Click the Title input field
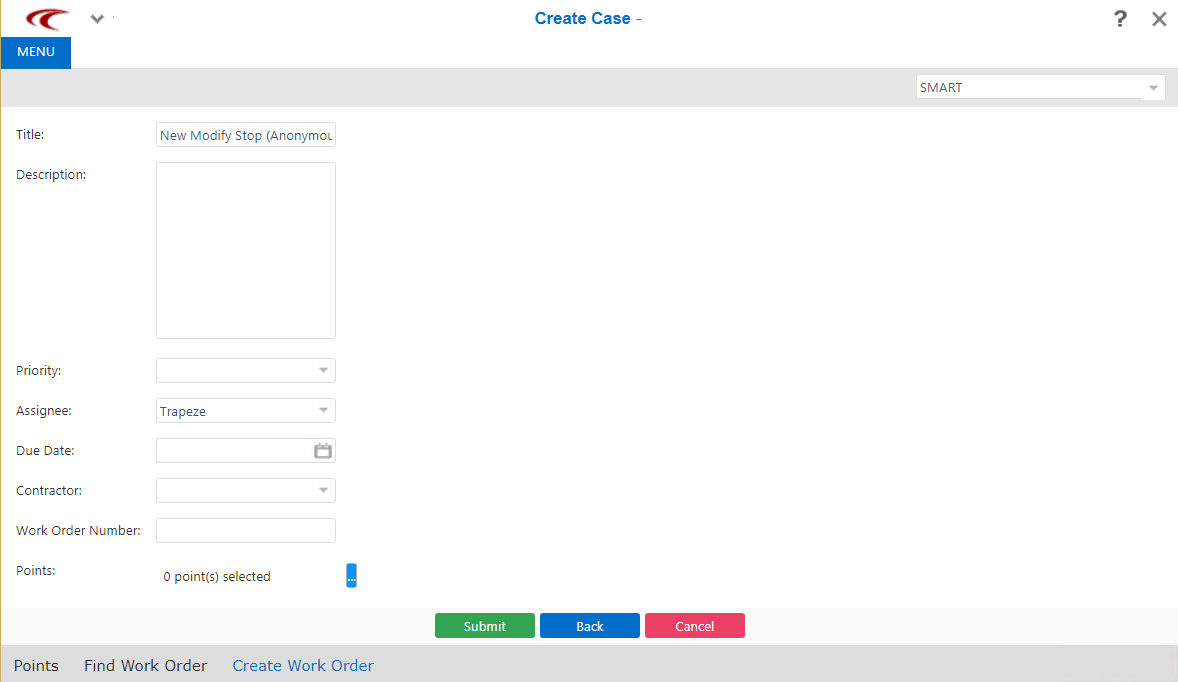 (x=245, y=134)
